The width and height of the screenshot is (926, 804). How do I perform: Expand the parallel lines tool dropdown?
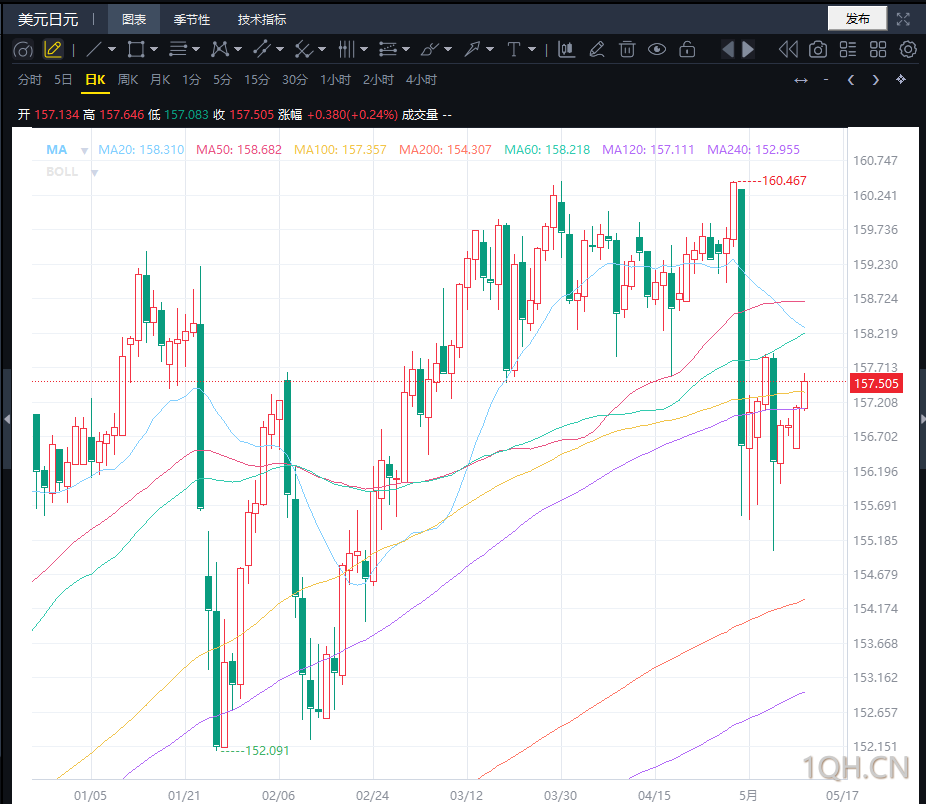pyautogui.click(x=196, y=50)
